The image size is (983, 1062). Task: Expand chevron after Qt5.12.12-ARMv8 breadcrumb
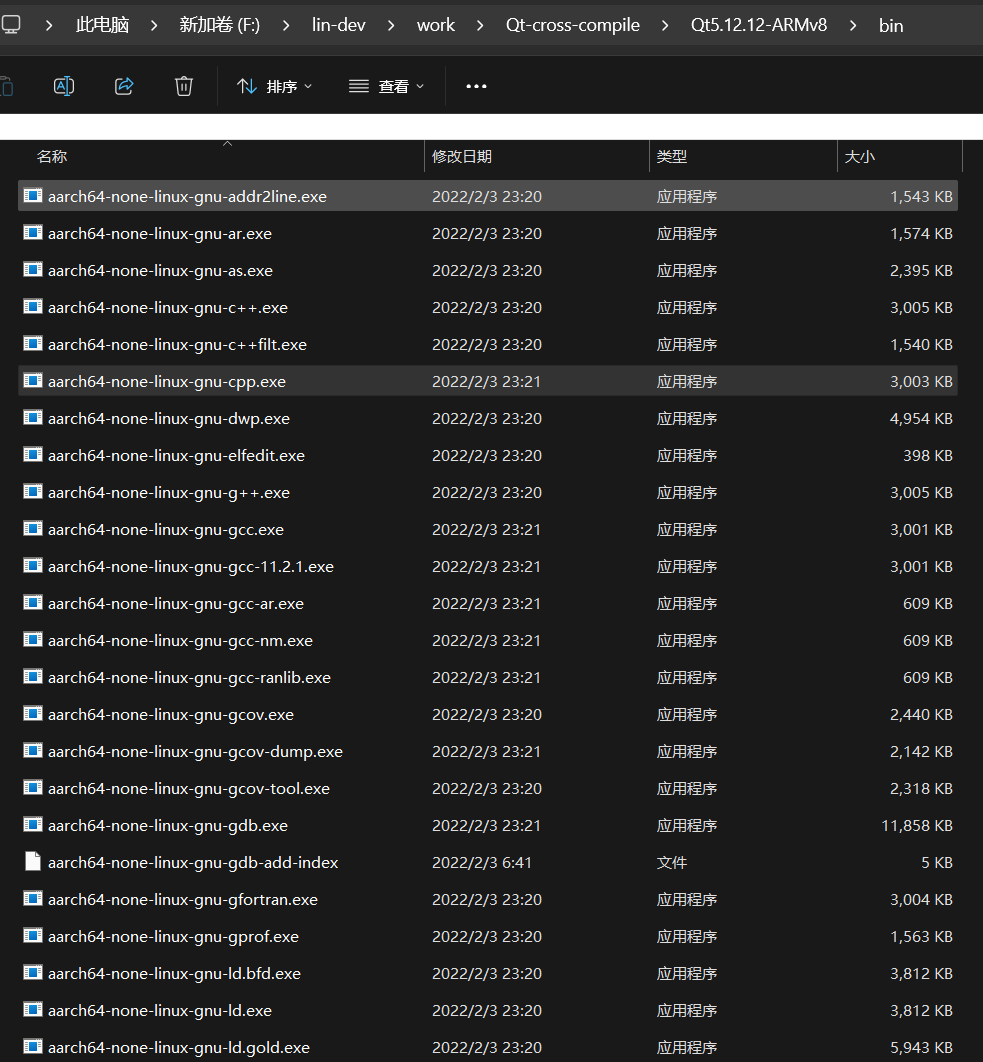click(x=853, y=25)
